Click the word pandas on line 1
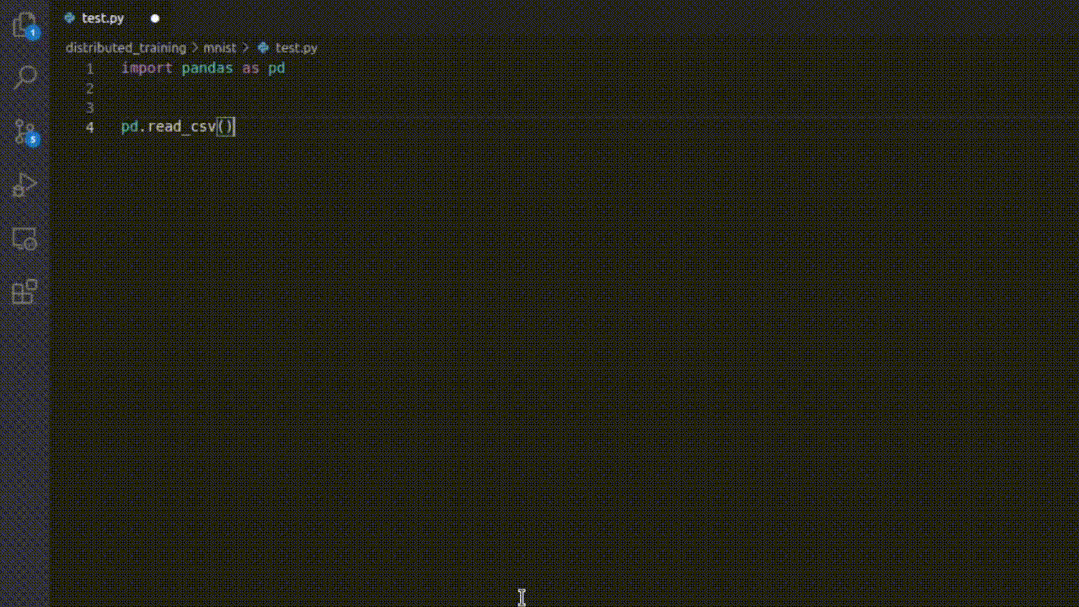The image size is (1079, 607). point(207,68)
